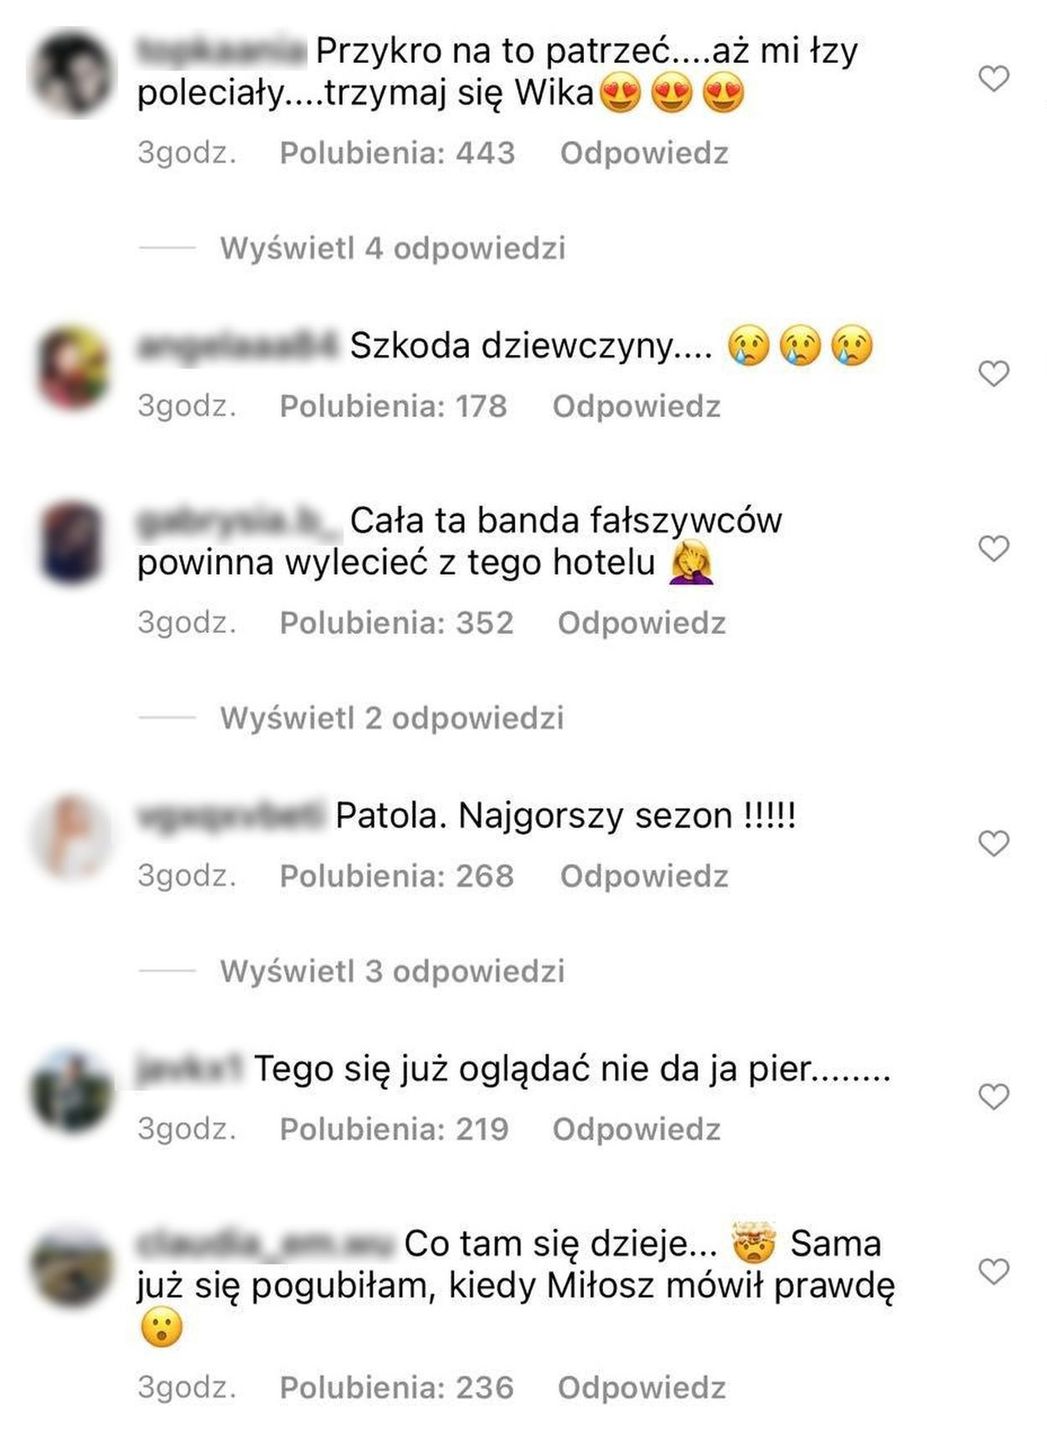Like the 'Przykro na to patrzeć' comment
This screenshot has width=1047, height=1440.
click(x=993, y=78)
